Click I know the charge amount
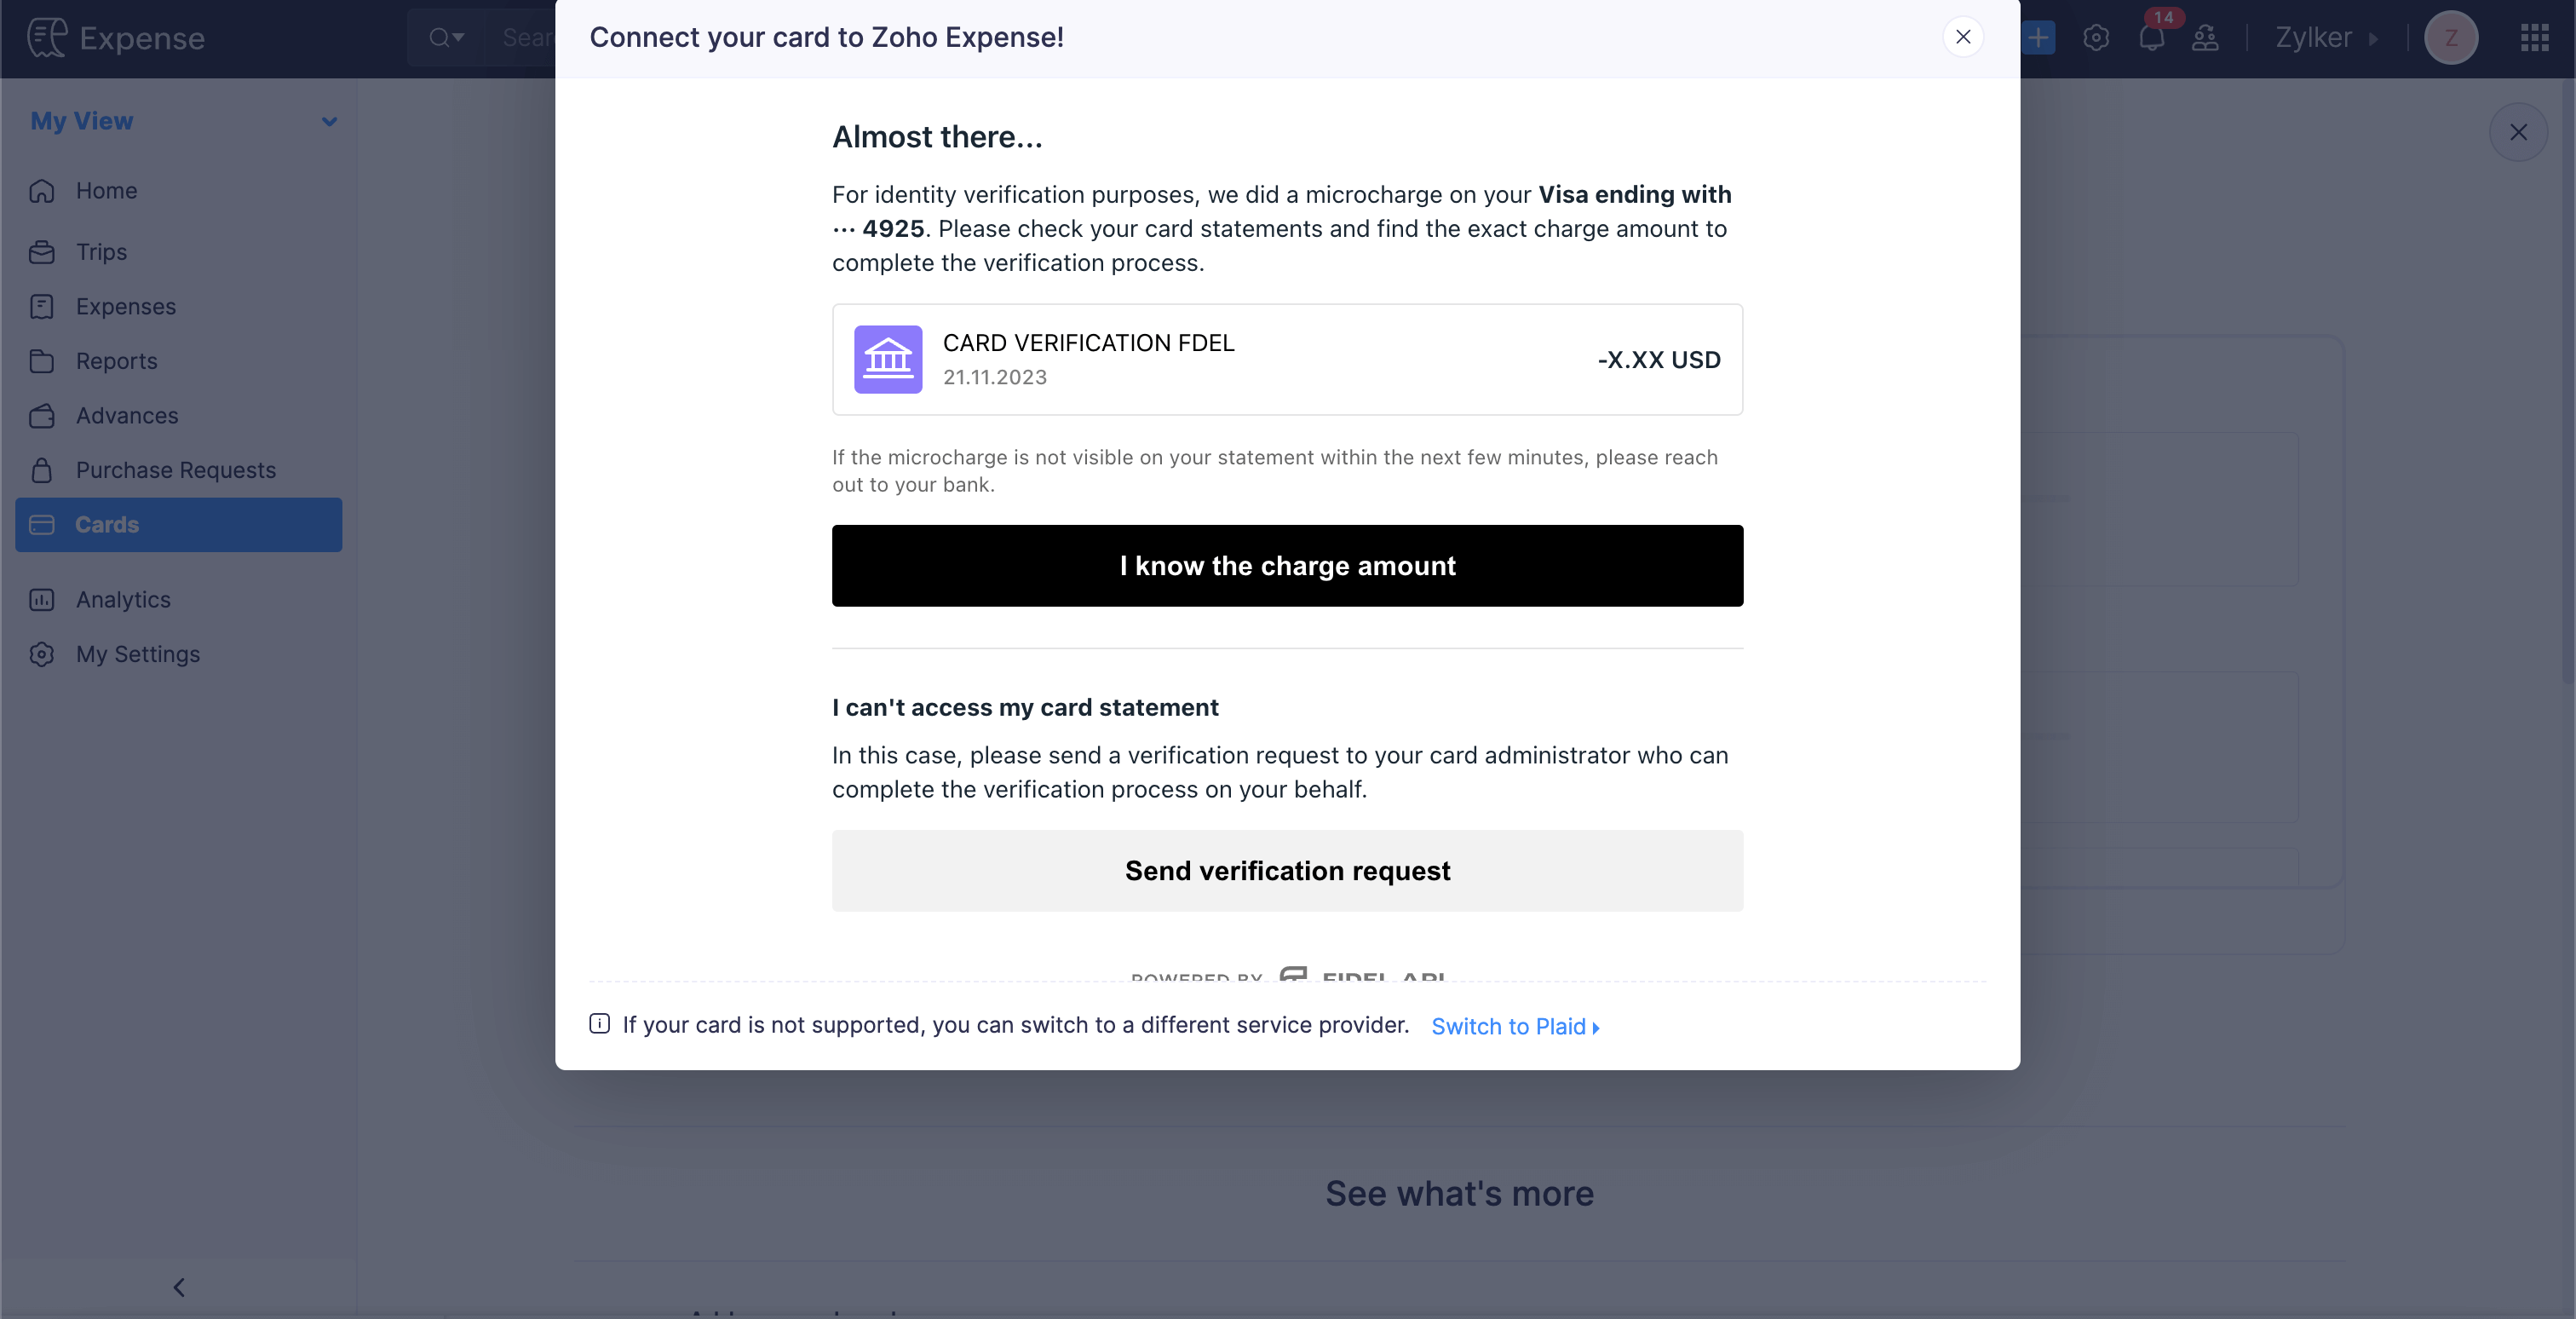This screenshot has height=1319, width=2576. coord(1287,565)
